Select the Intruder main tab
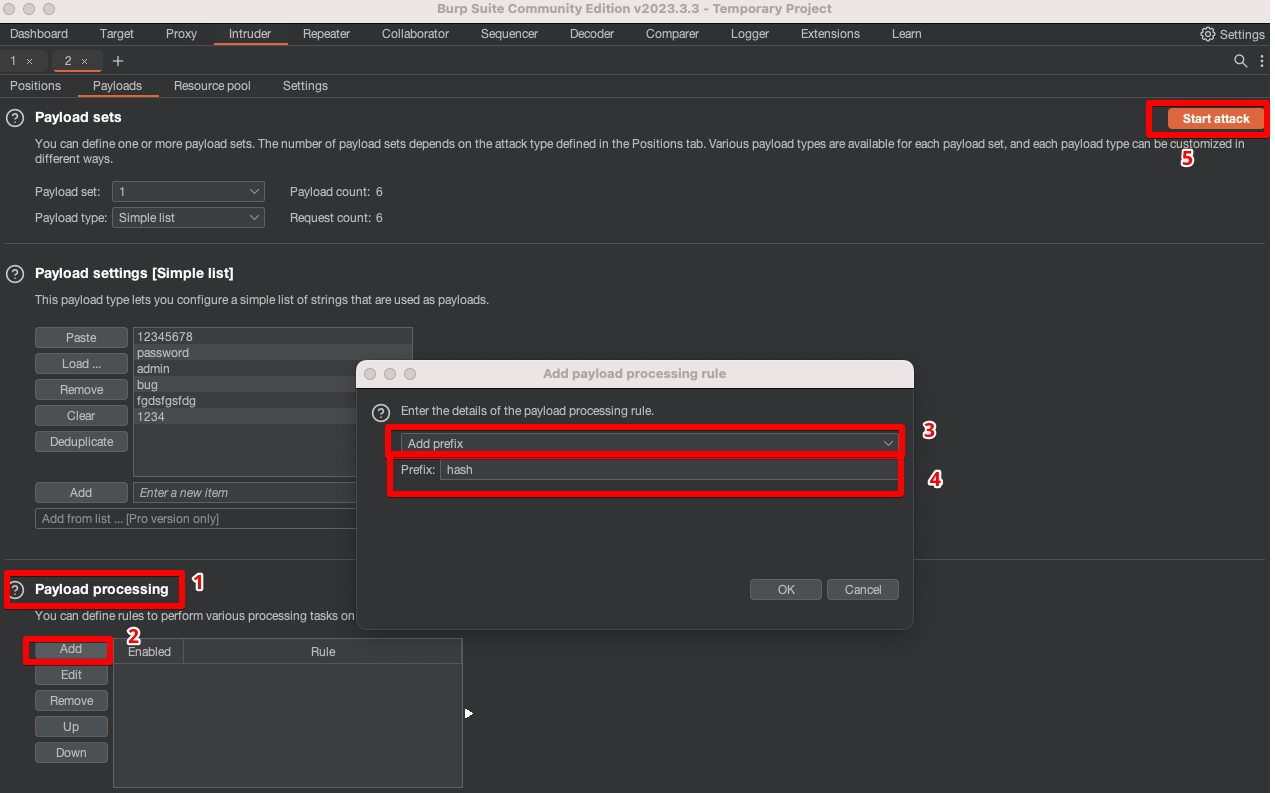 (250, 34)
